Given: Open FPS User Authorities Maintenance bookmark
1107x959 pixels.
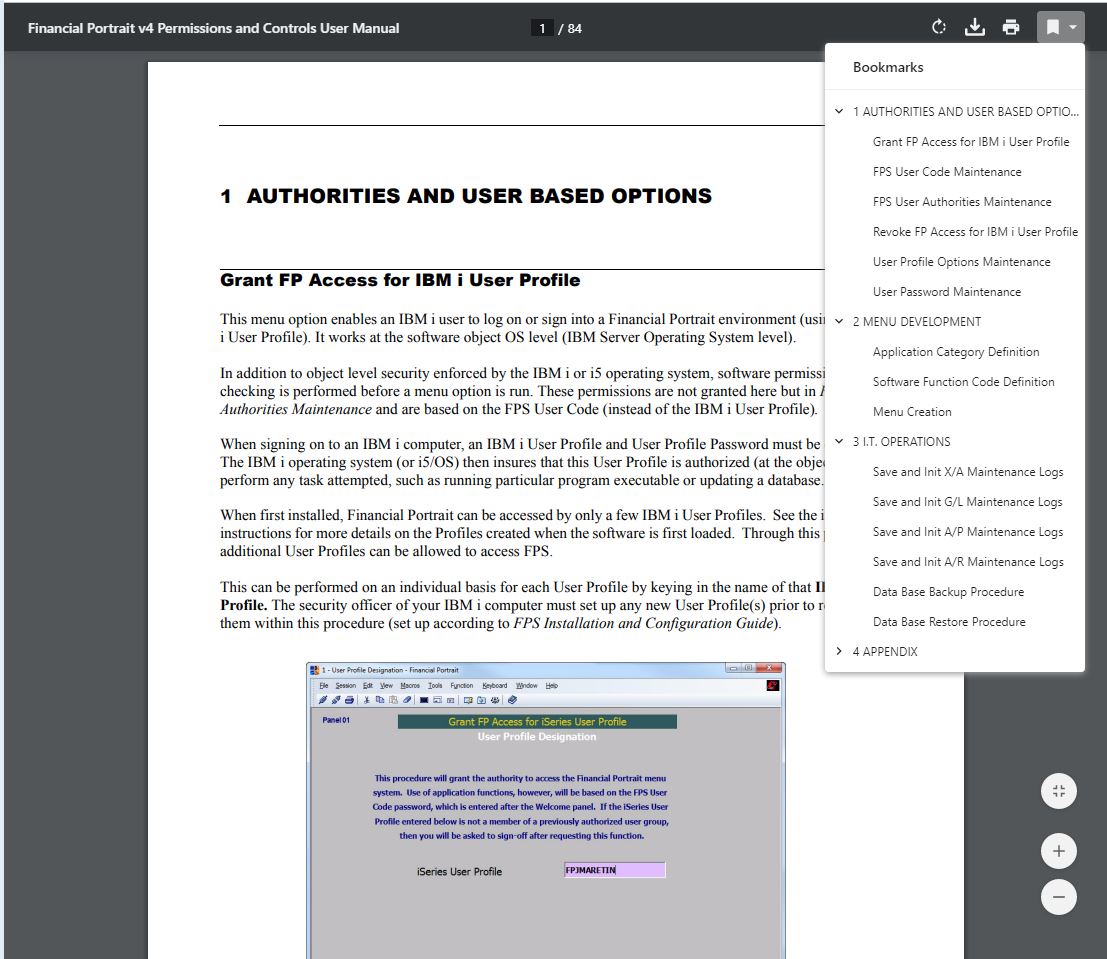Looking at the screenshot, I should pyautogui.click(x=962, y=202).
